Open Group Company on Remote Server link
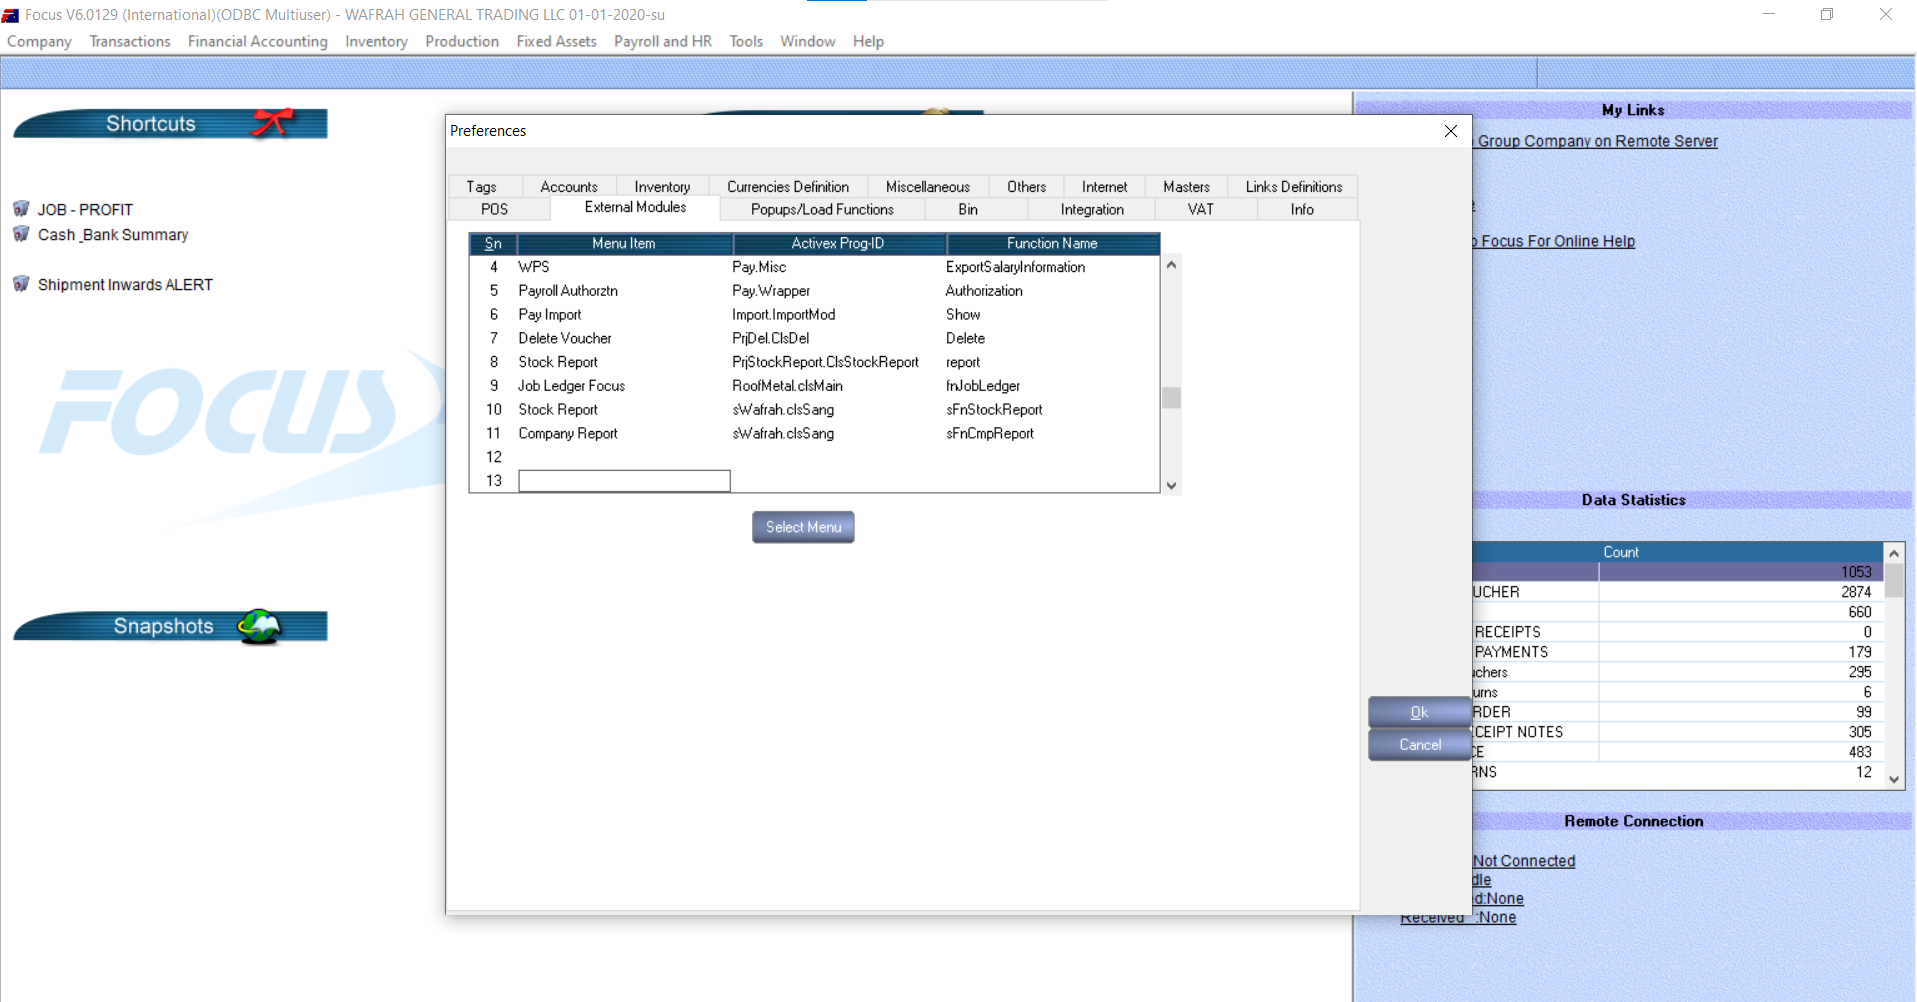The image size is (1917, 1002). tap(1596, 141)
